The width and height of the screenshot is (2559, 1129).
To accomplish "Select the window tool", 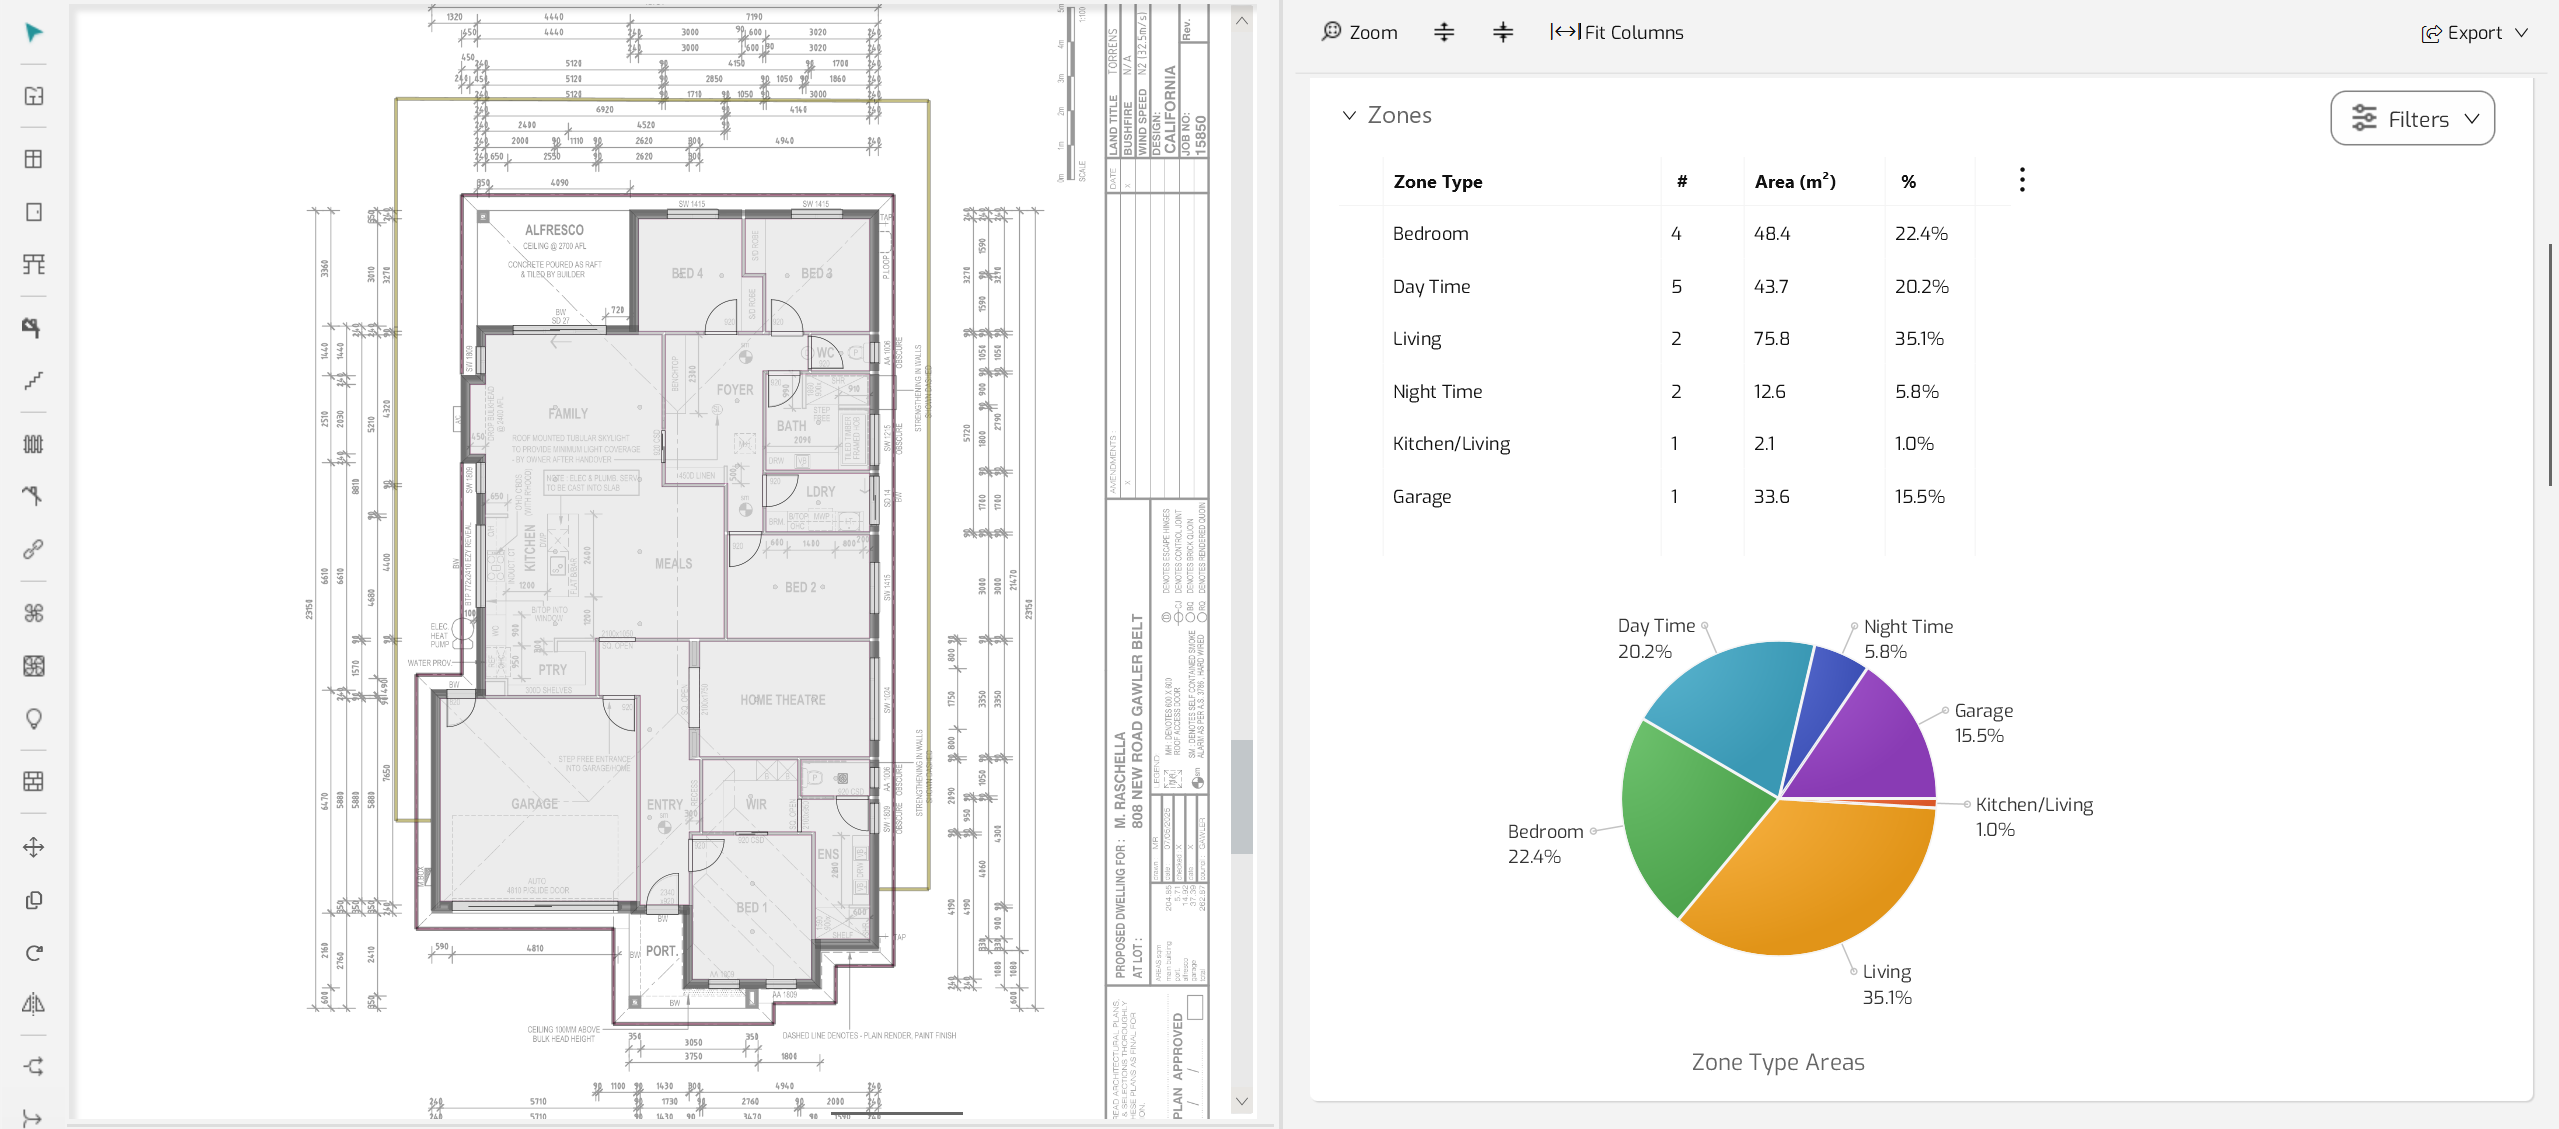I will [x=33, y=159].
